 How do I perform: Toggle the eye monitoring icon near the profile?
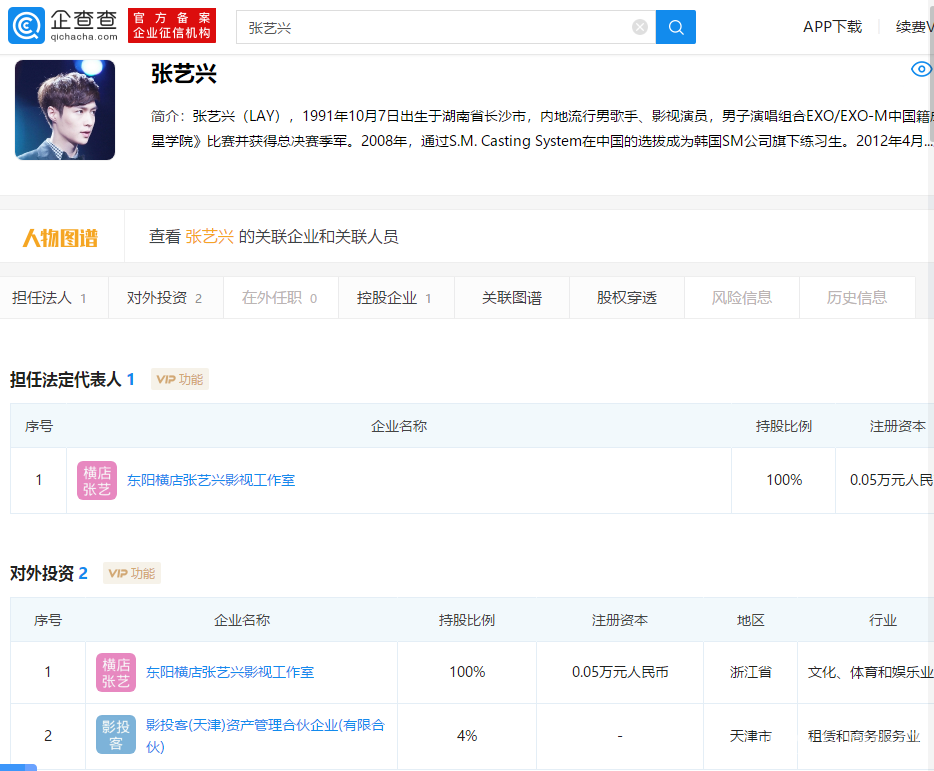pos(920,70)
